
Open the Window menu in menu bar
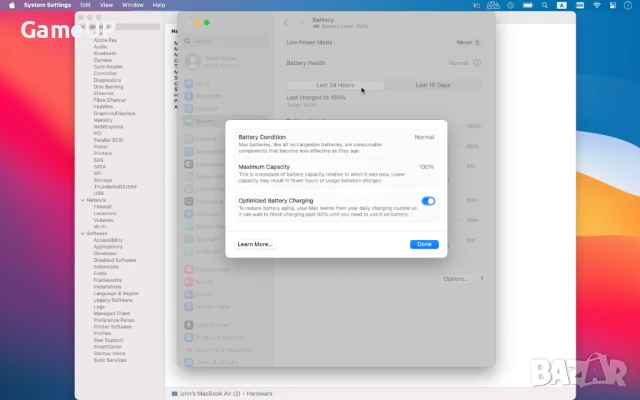pos(130,5)
